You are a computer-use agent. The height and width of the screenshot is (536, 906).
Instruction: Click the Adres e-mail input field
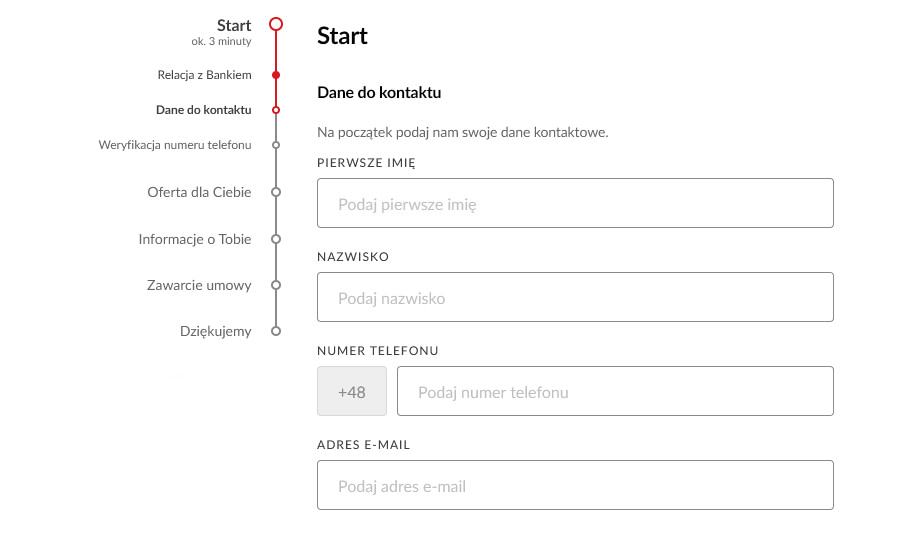point(575,485)
